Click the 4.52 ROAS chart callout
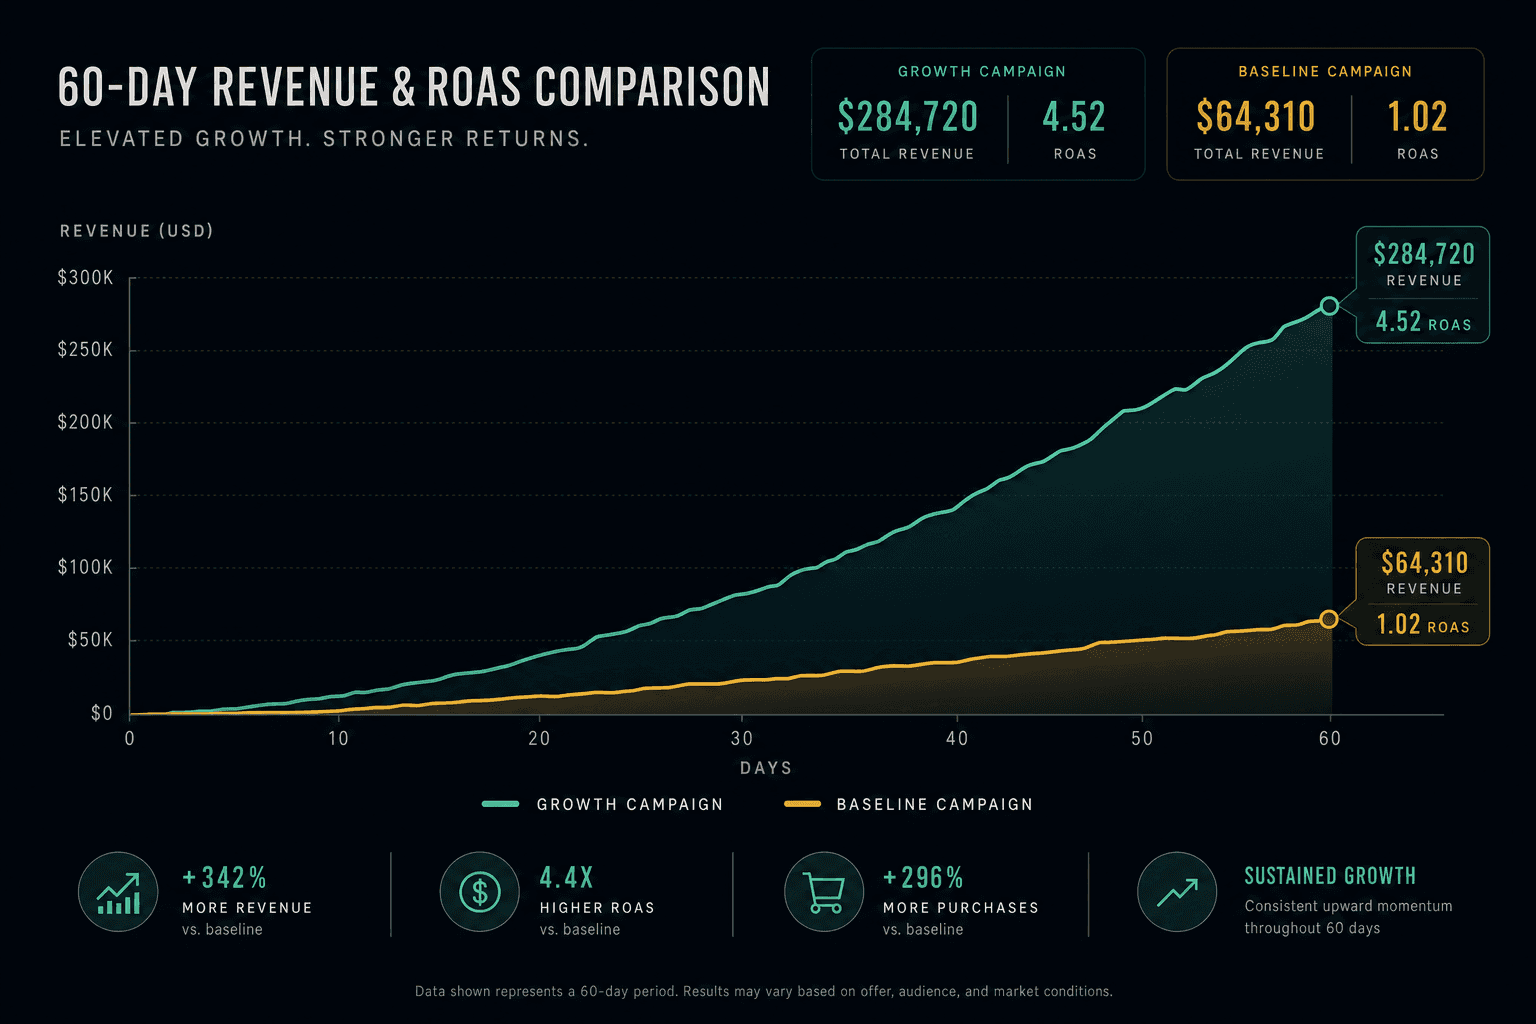Image resolution: width=1536 pixels, height=1024 pixels. (x=1423, y=321)
